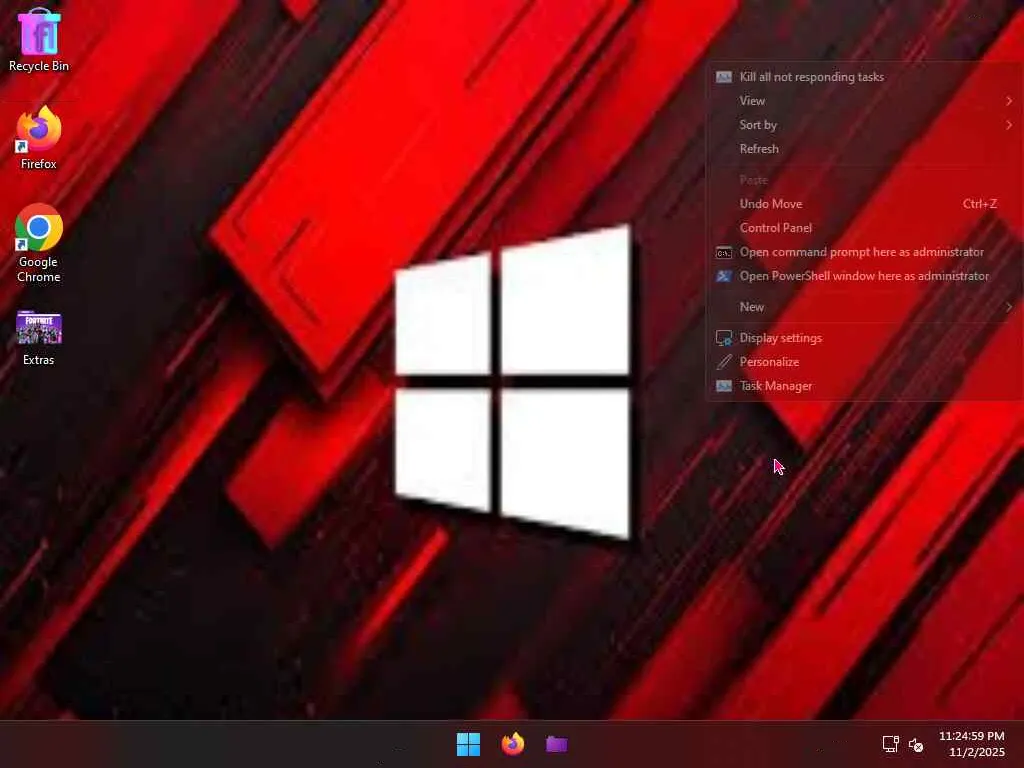The height and width of the screenshot is (768, 1024).
Task: Click the PowerShell icon in context menu
Action: click(724, 276)
